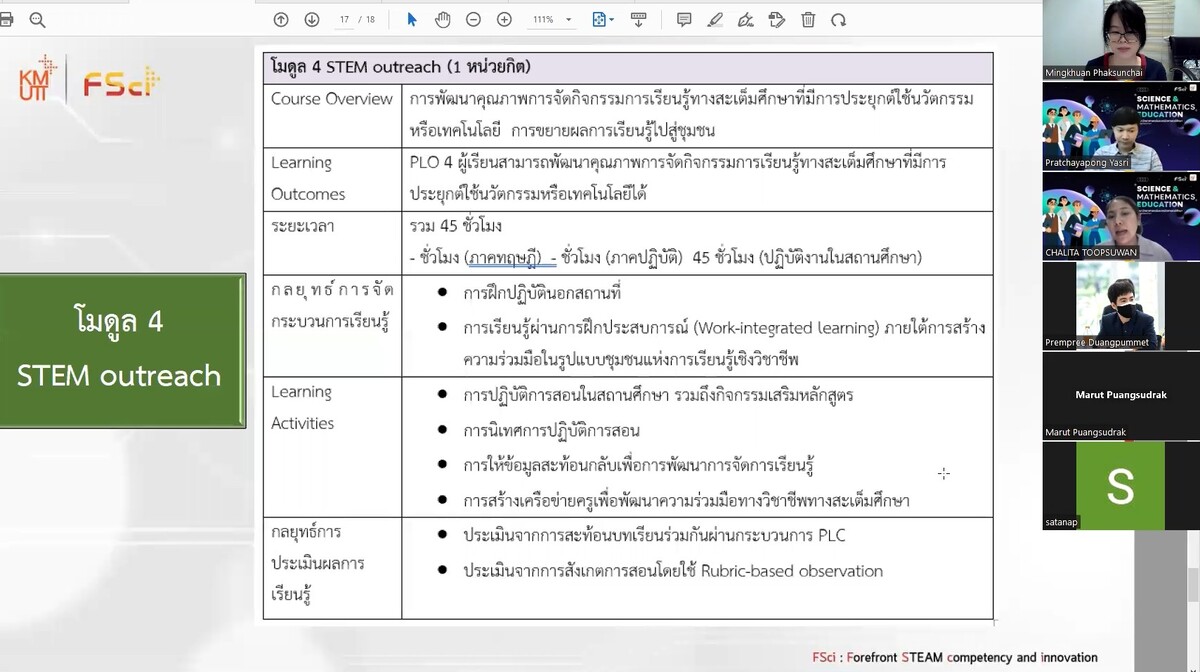Select Mingkhuan Phaksunchai's video thumbnail
Image resolution: width=1200 pixels, height=672 pixels.
click(x=1120, y=38)
